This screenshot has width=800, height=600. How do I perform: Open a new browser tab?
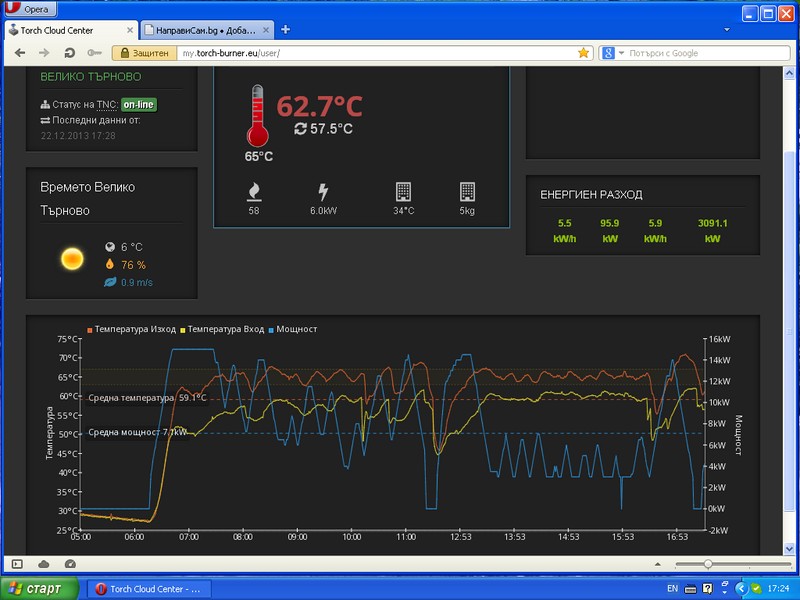click(x=286, y=30)
